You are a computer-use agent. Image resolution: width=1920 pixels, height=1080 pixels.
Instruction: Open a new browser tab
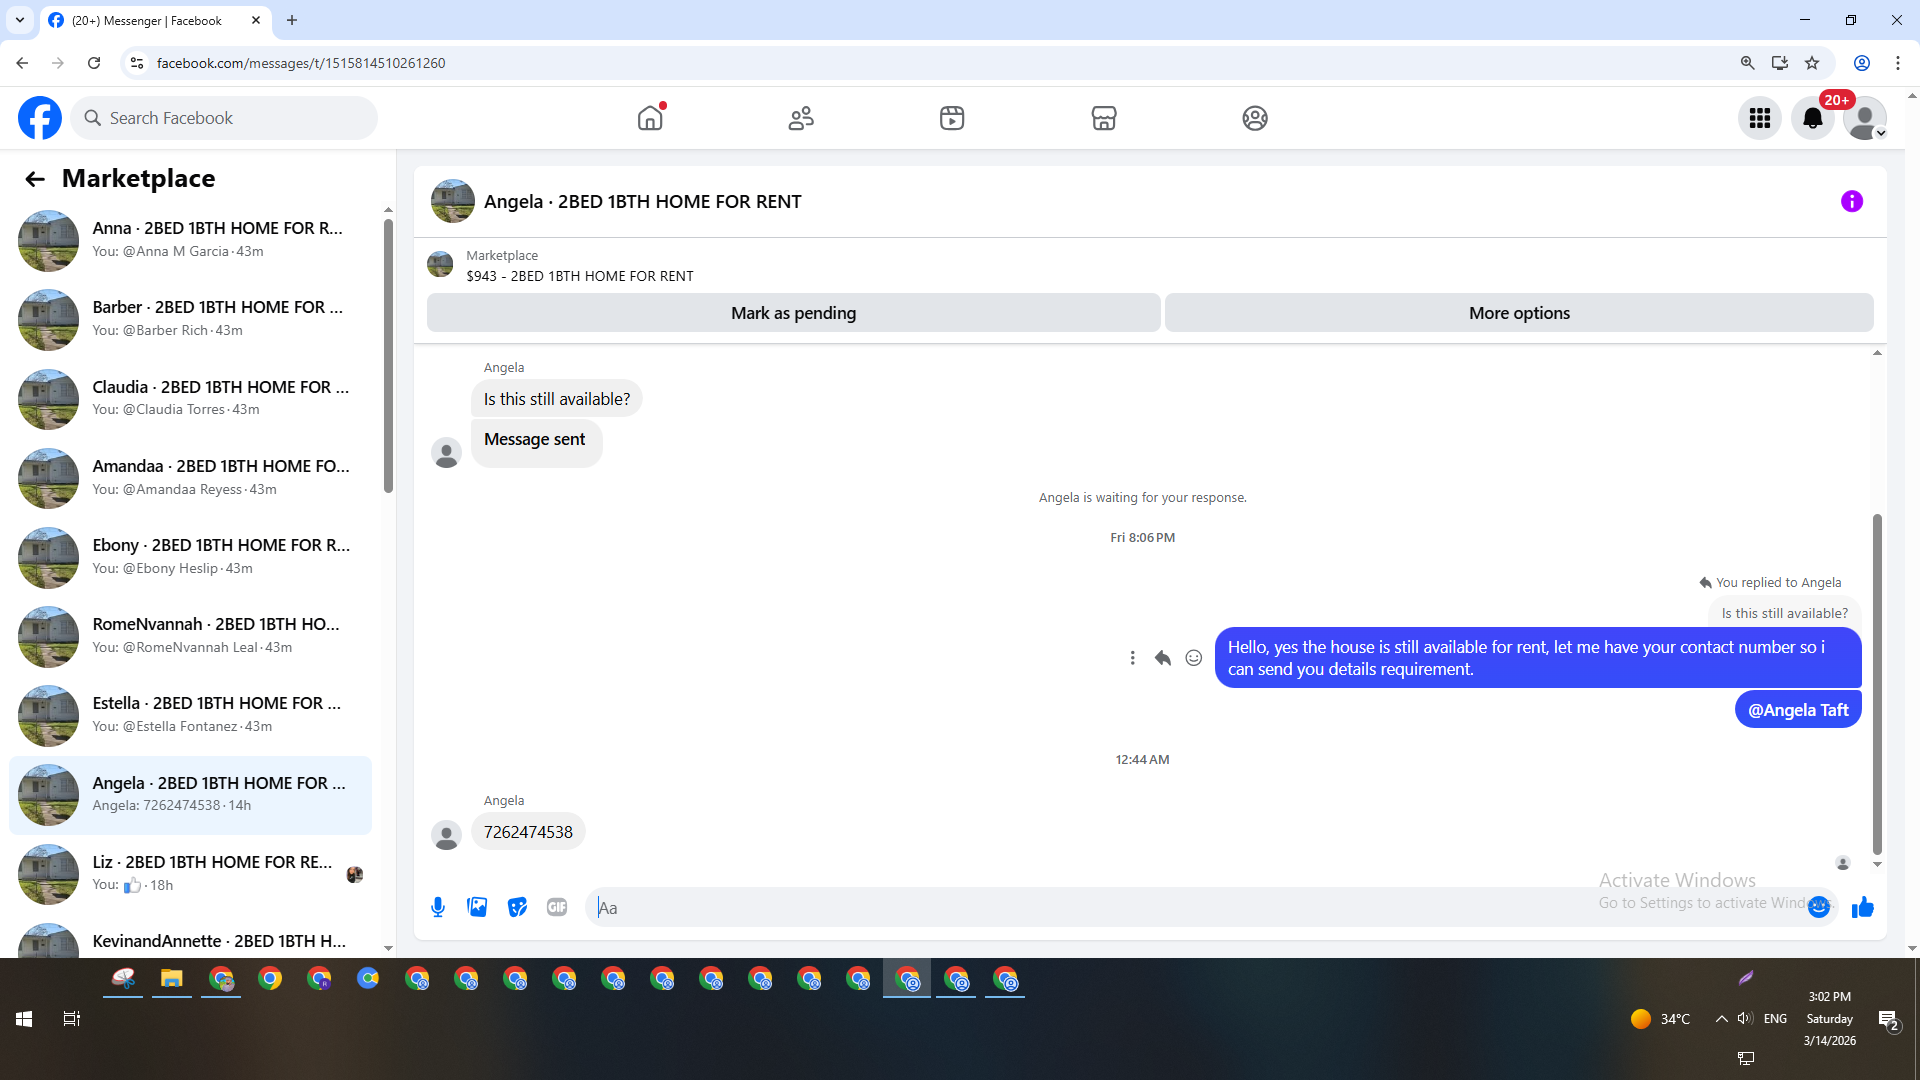click(292, 20)
